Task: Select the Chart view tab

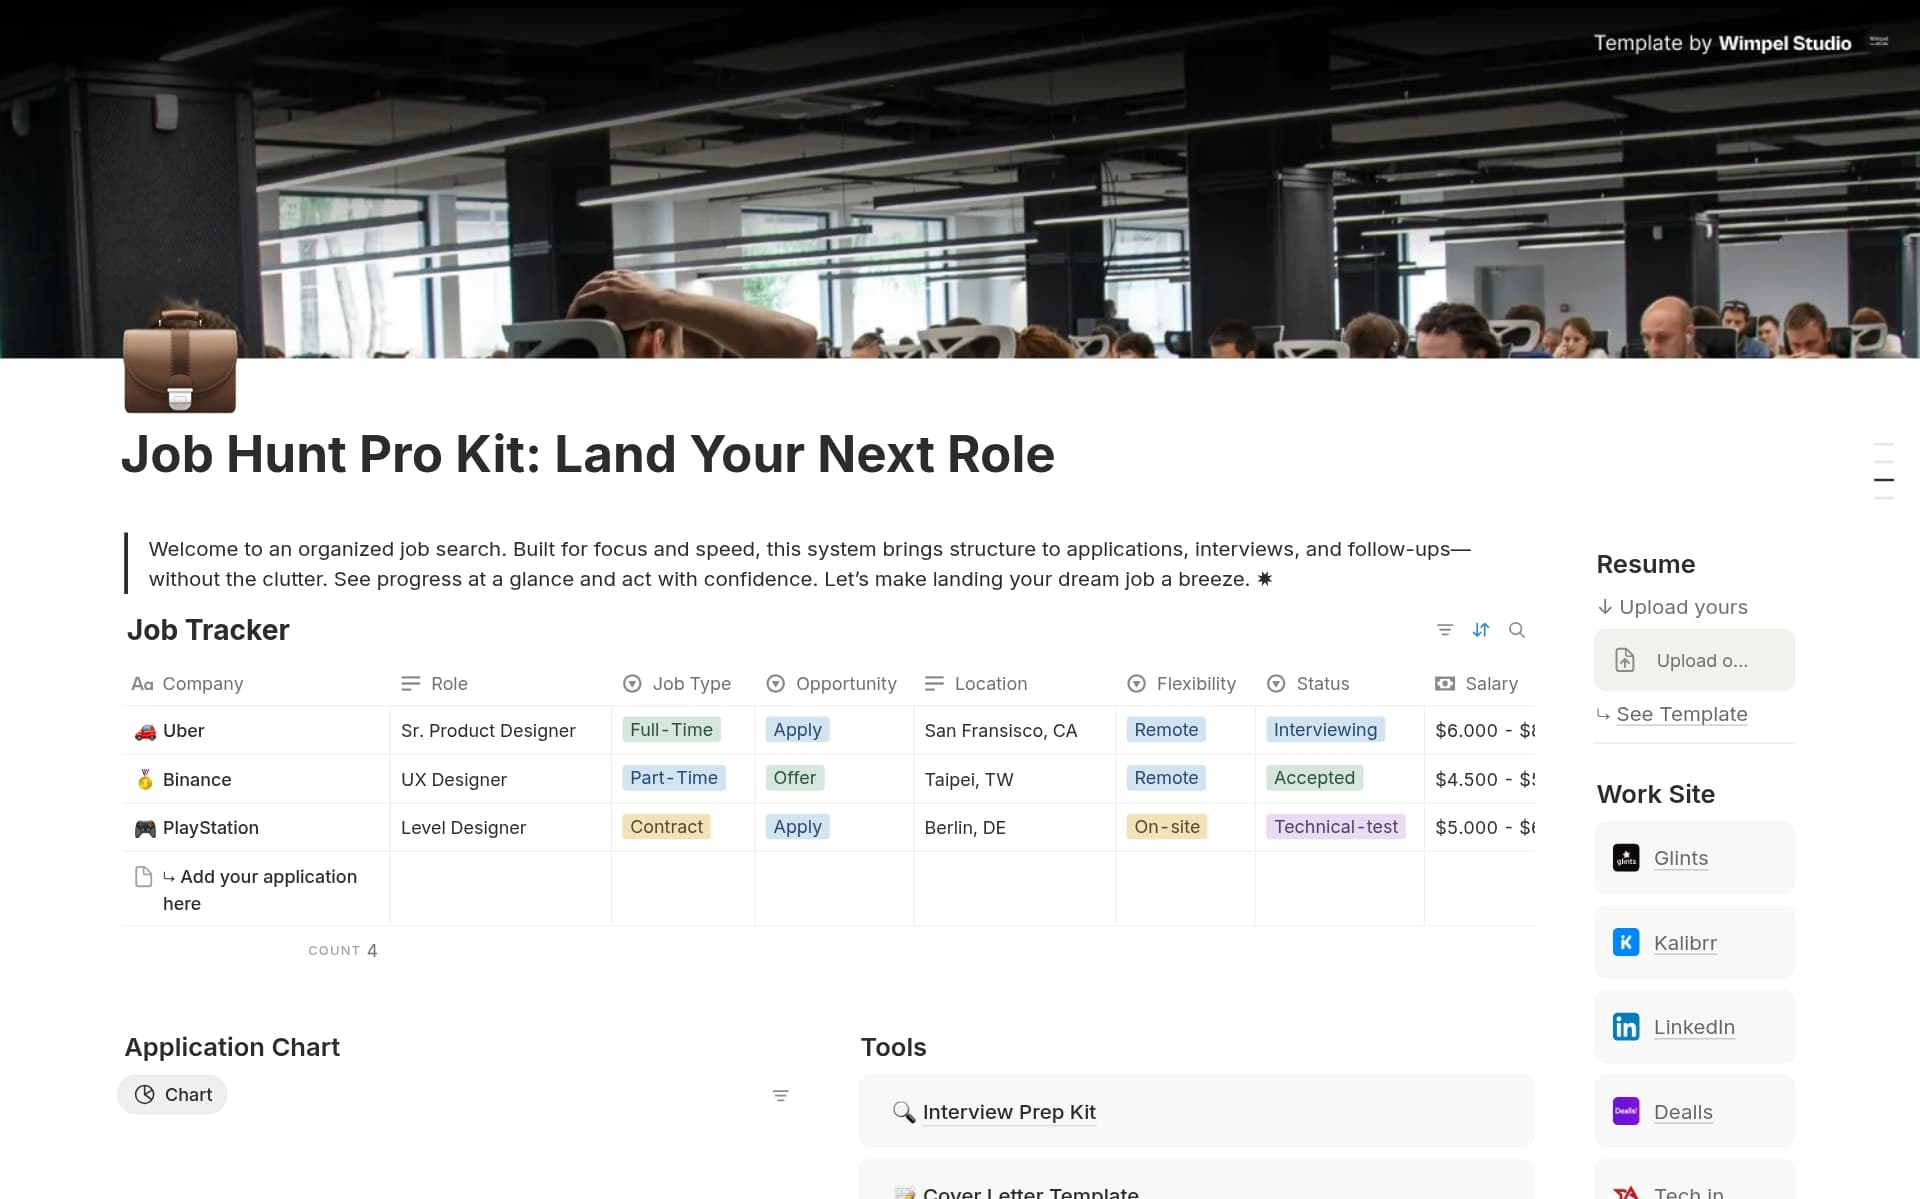Action: 173,1095
